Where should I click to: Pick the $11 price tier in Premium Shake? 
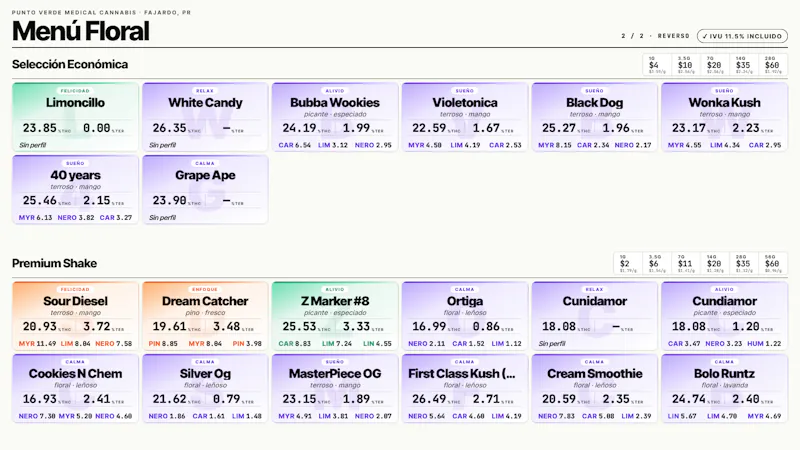(x=685, y=264)
